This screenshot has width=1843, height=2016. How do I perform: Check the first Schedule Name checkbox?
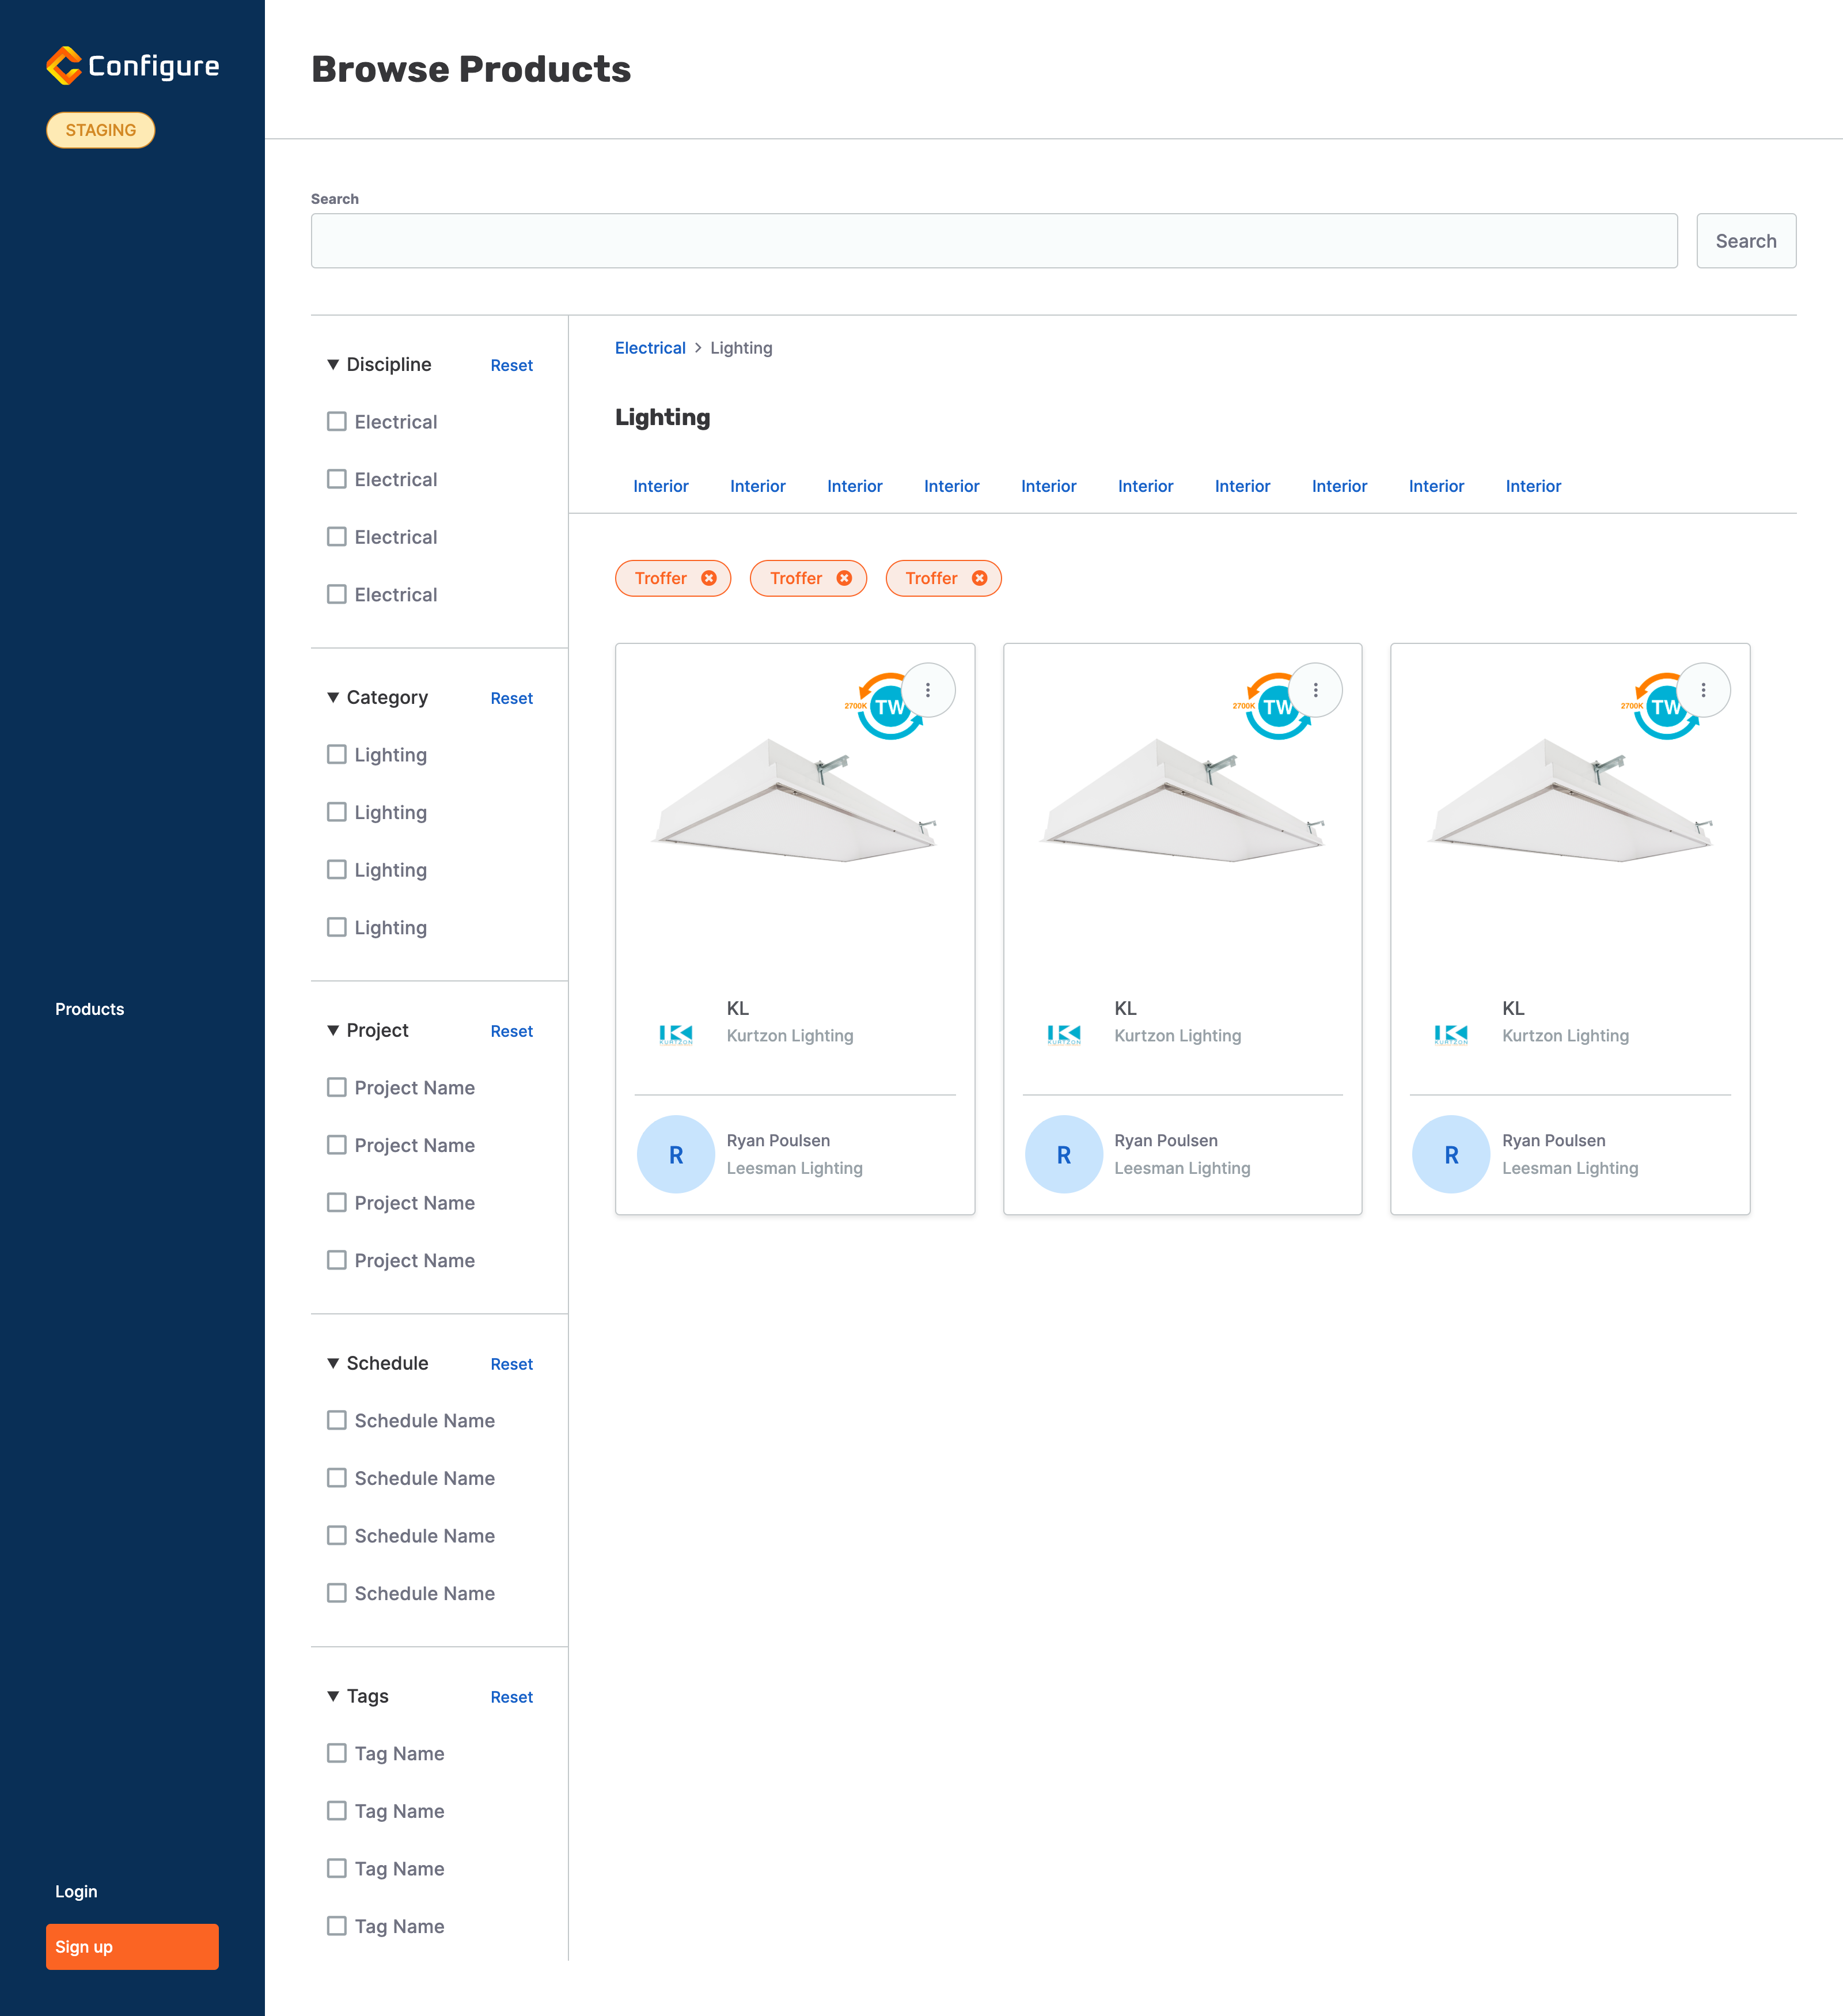337,1421
